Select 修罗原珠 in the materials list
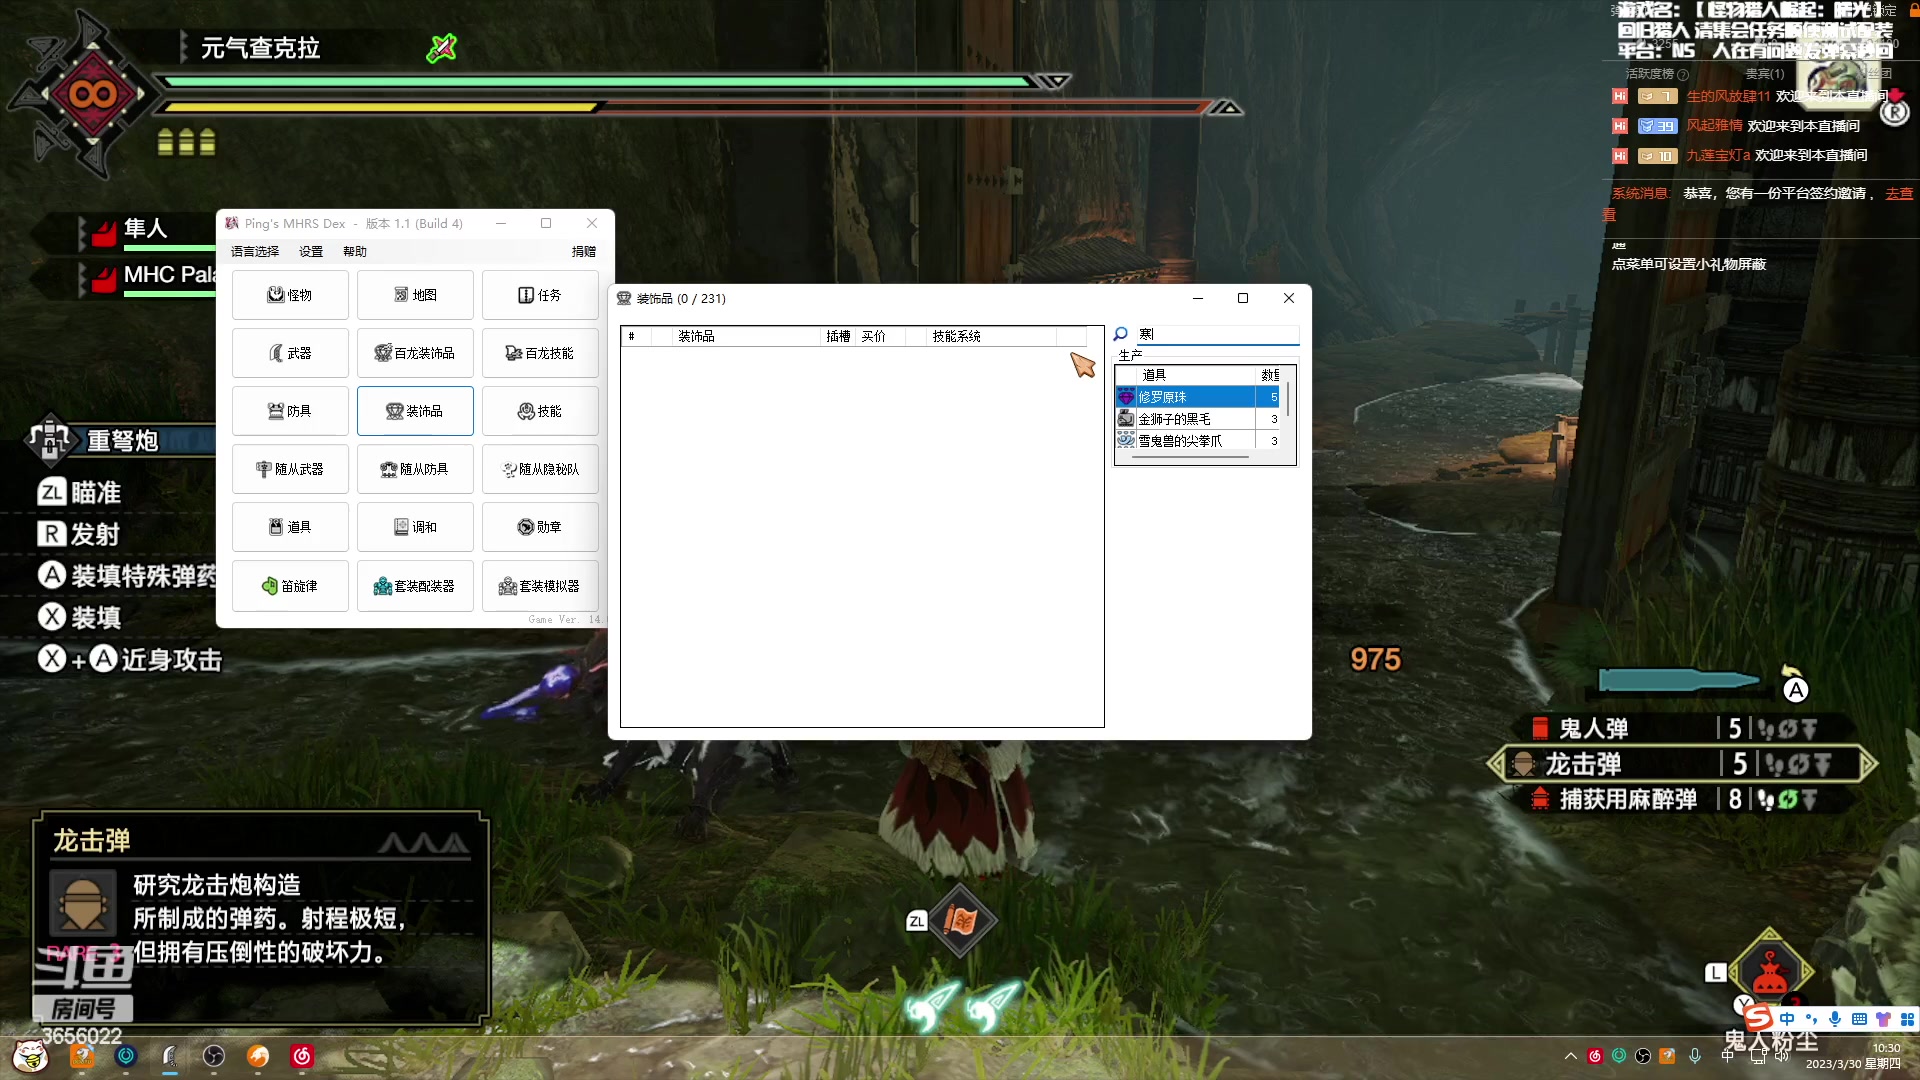Screen dimensions: 1920x1080 click(1198, 397)
